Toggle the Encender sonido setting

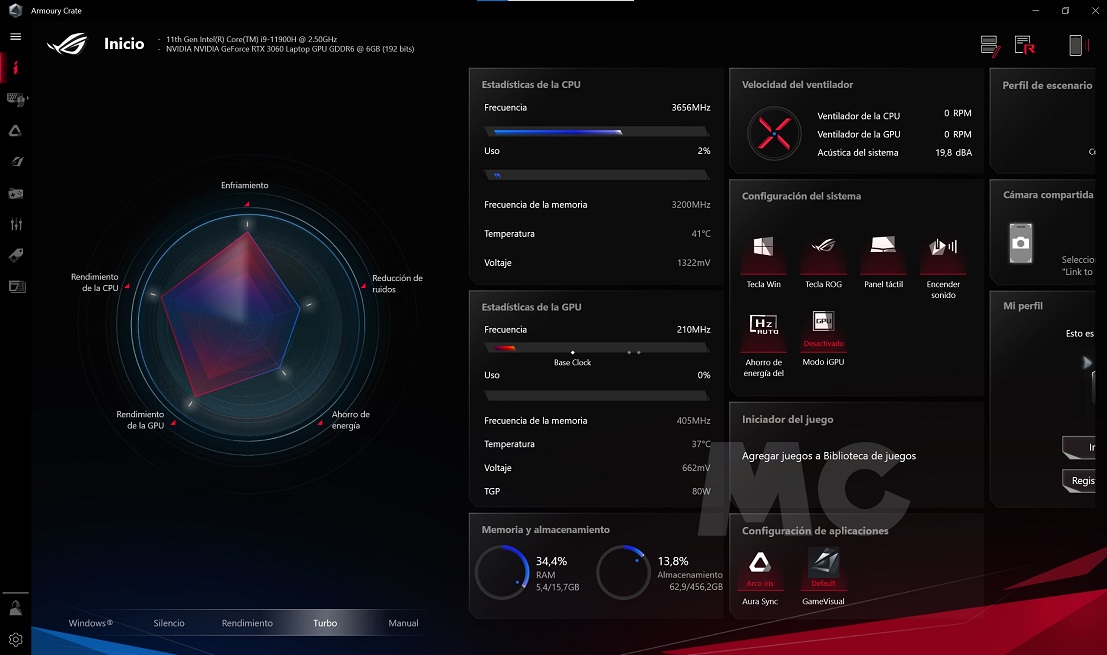[943, 254]
